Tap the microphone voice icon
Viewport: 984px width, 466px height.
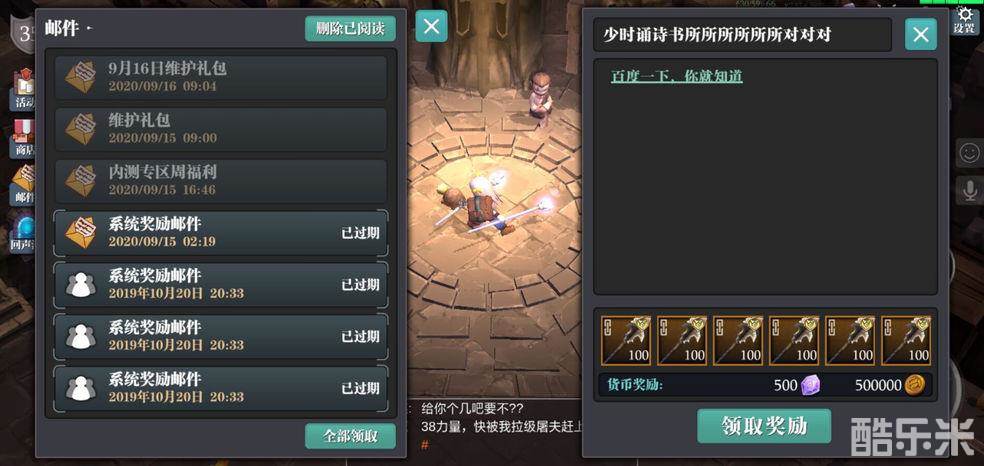click(x=970, y=190)
